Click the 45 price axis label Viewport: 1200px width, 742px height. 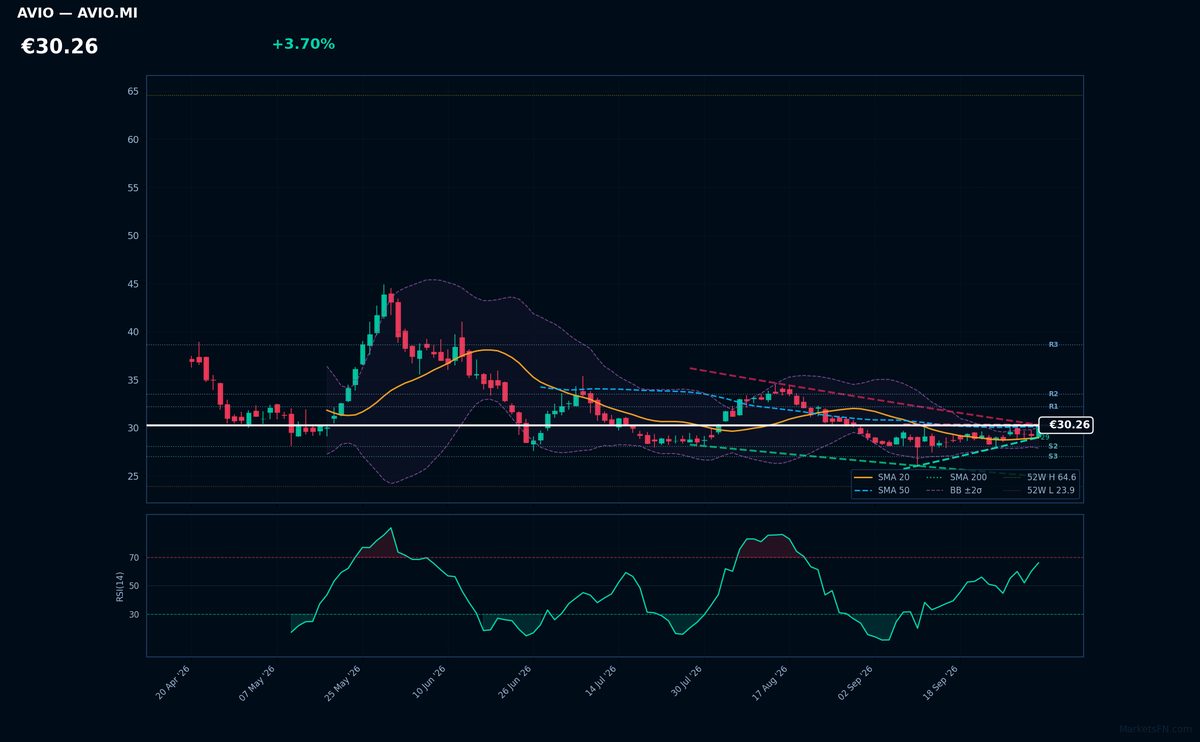pyautogui.click(x=133, y=284)
